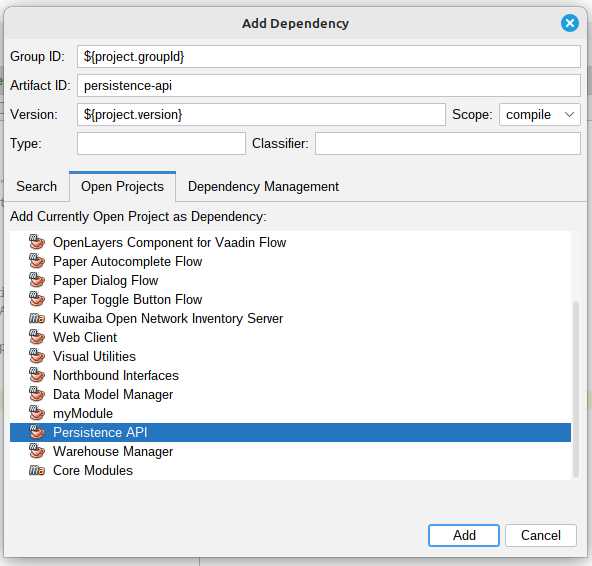Click the Add button
This screenshot has height=566, width=592.
click(464, 535)
